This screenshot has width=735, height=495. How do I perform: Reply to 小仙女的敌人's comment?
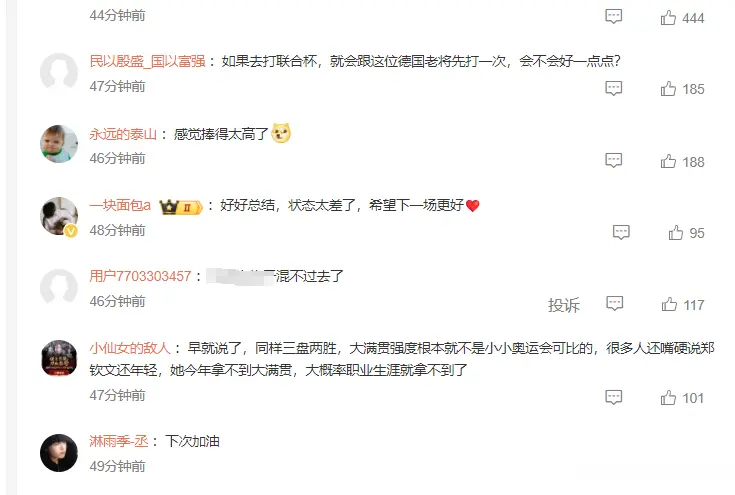point(614,397)
